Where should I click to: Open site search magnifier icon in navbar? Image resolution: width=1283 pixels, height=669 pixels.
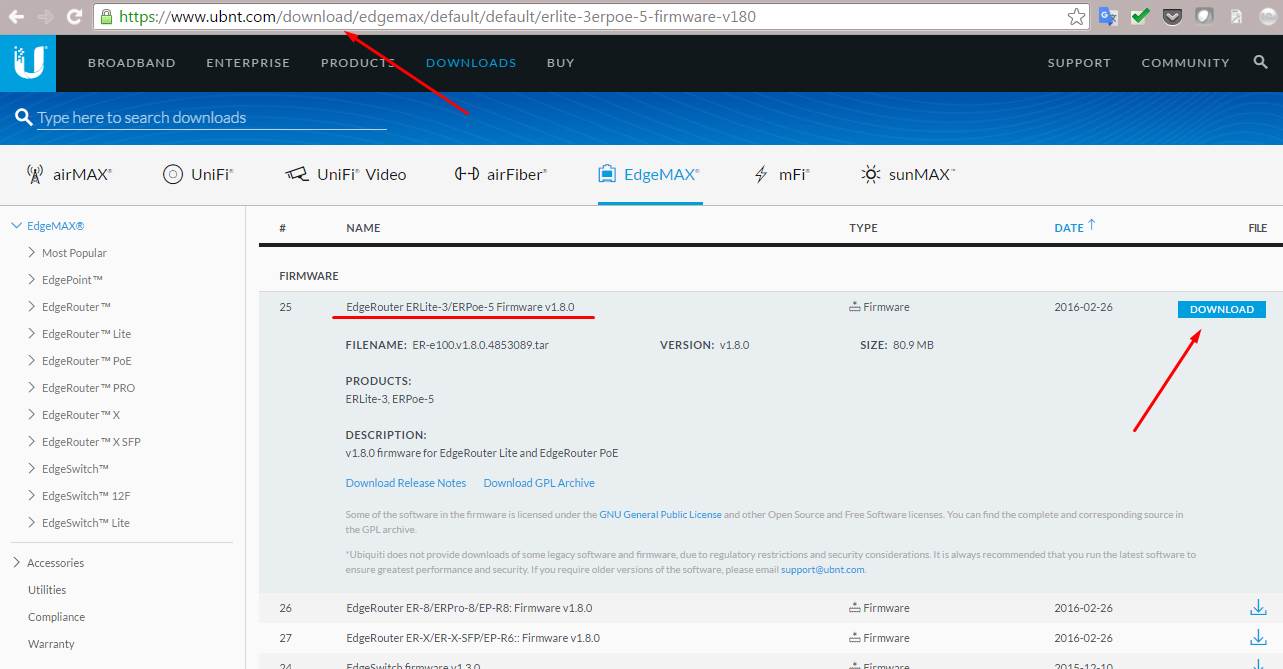pyautogui.click(x=1260, y=62)
